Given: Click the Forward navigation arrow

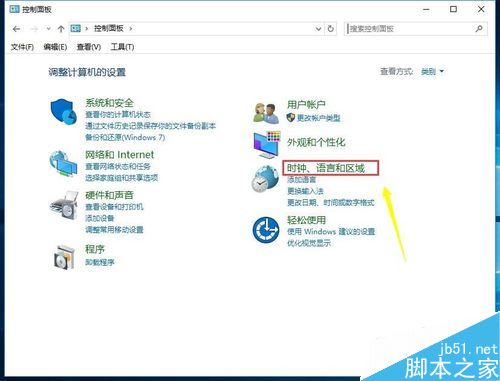Looking at the screenshot, I should (34, 29).
